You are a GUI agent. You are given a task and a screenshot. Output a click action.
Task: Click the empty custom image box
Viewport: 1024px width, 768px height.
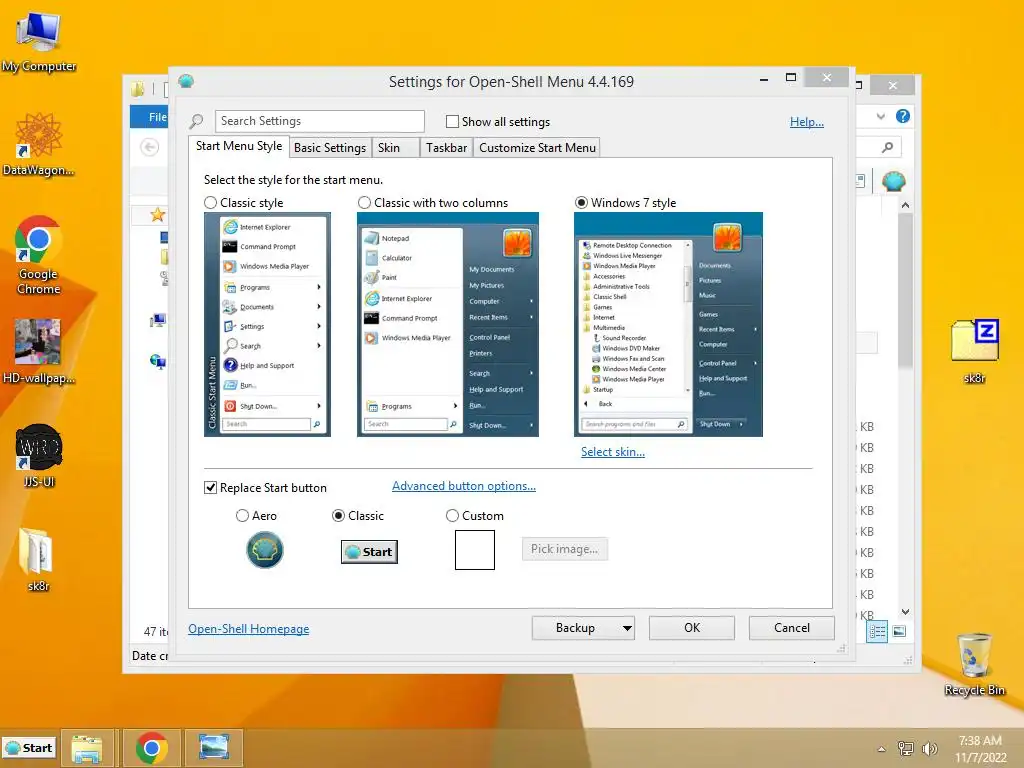coord(475,550)
